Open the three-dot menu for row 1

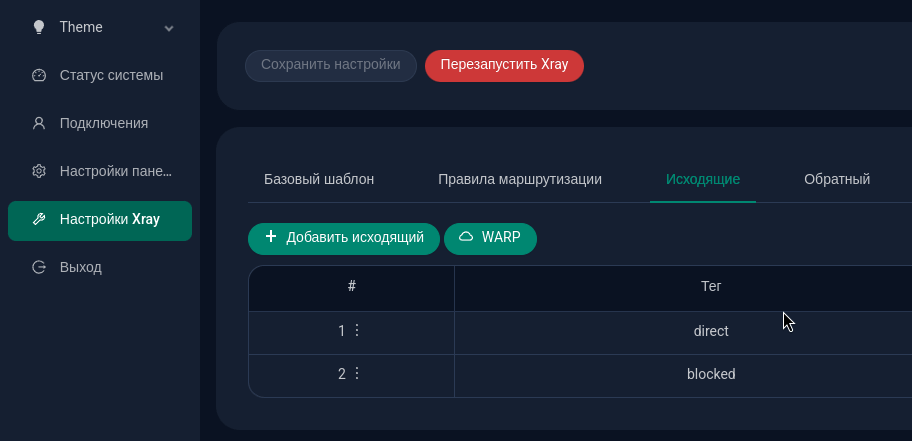pyautogui.click(x=357, y=330)
